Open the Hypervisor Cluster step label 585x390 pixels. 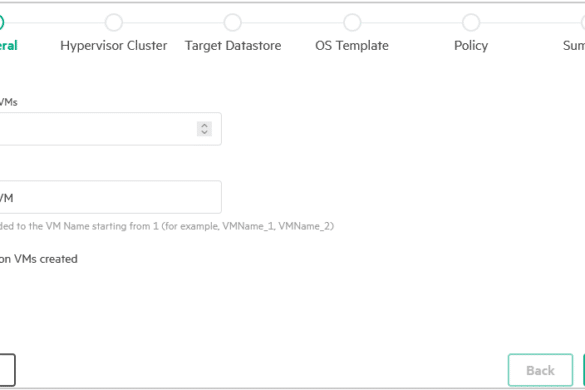114,46
